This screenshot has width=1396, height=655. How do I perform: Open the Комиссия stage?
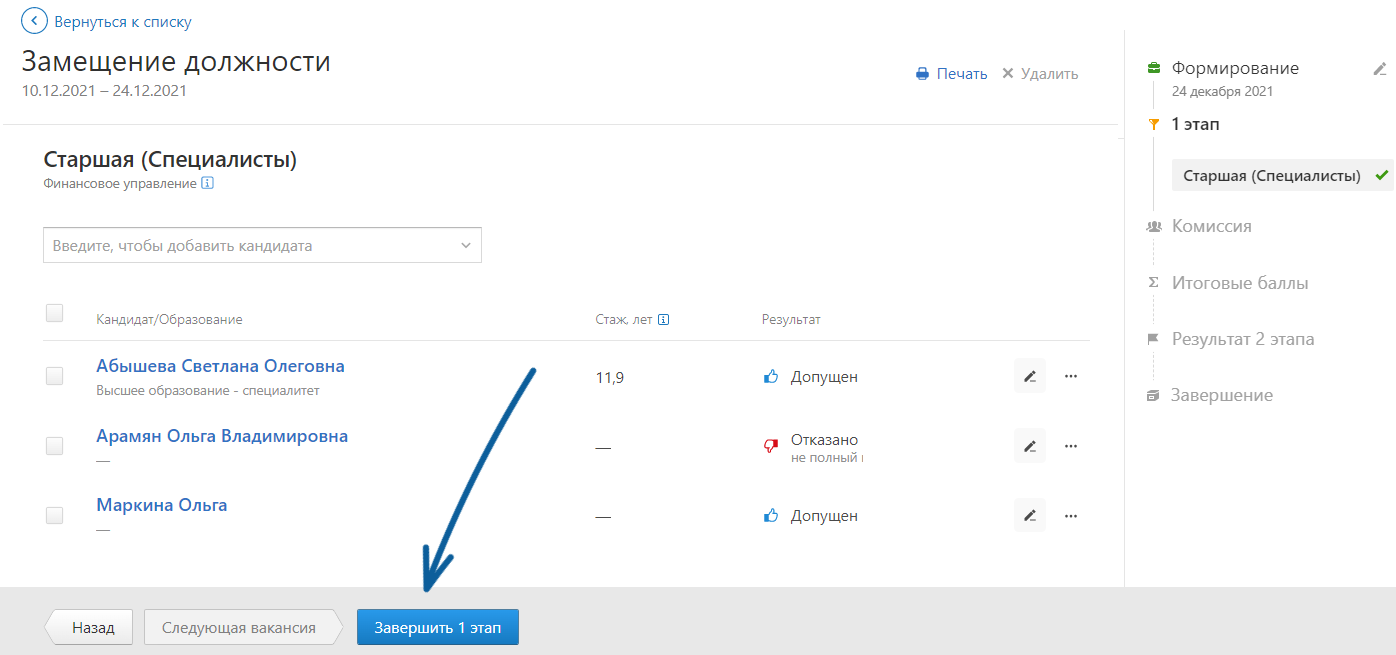[1211, 226]
